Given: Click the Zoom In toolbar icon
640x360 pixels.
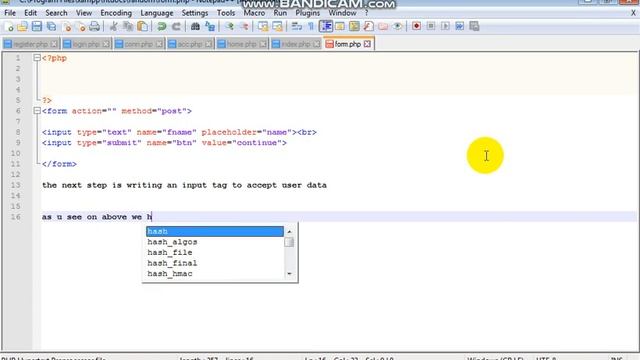Looking at the screenshot, I should pos(229,27).
